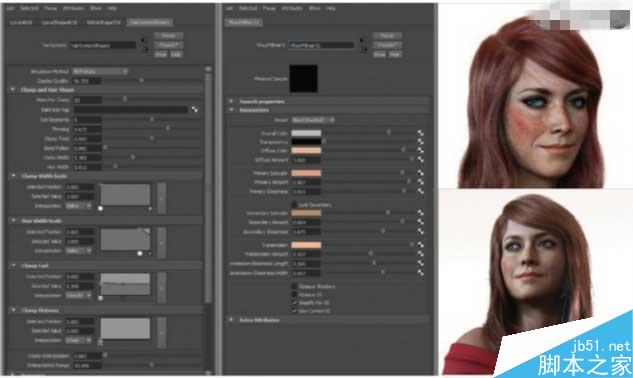Open Selected menu in VRayHairMtl panel
This screenshot has width=633, height=378.
click(248, 8)
